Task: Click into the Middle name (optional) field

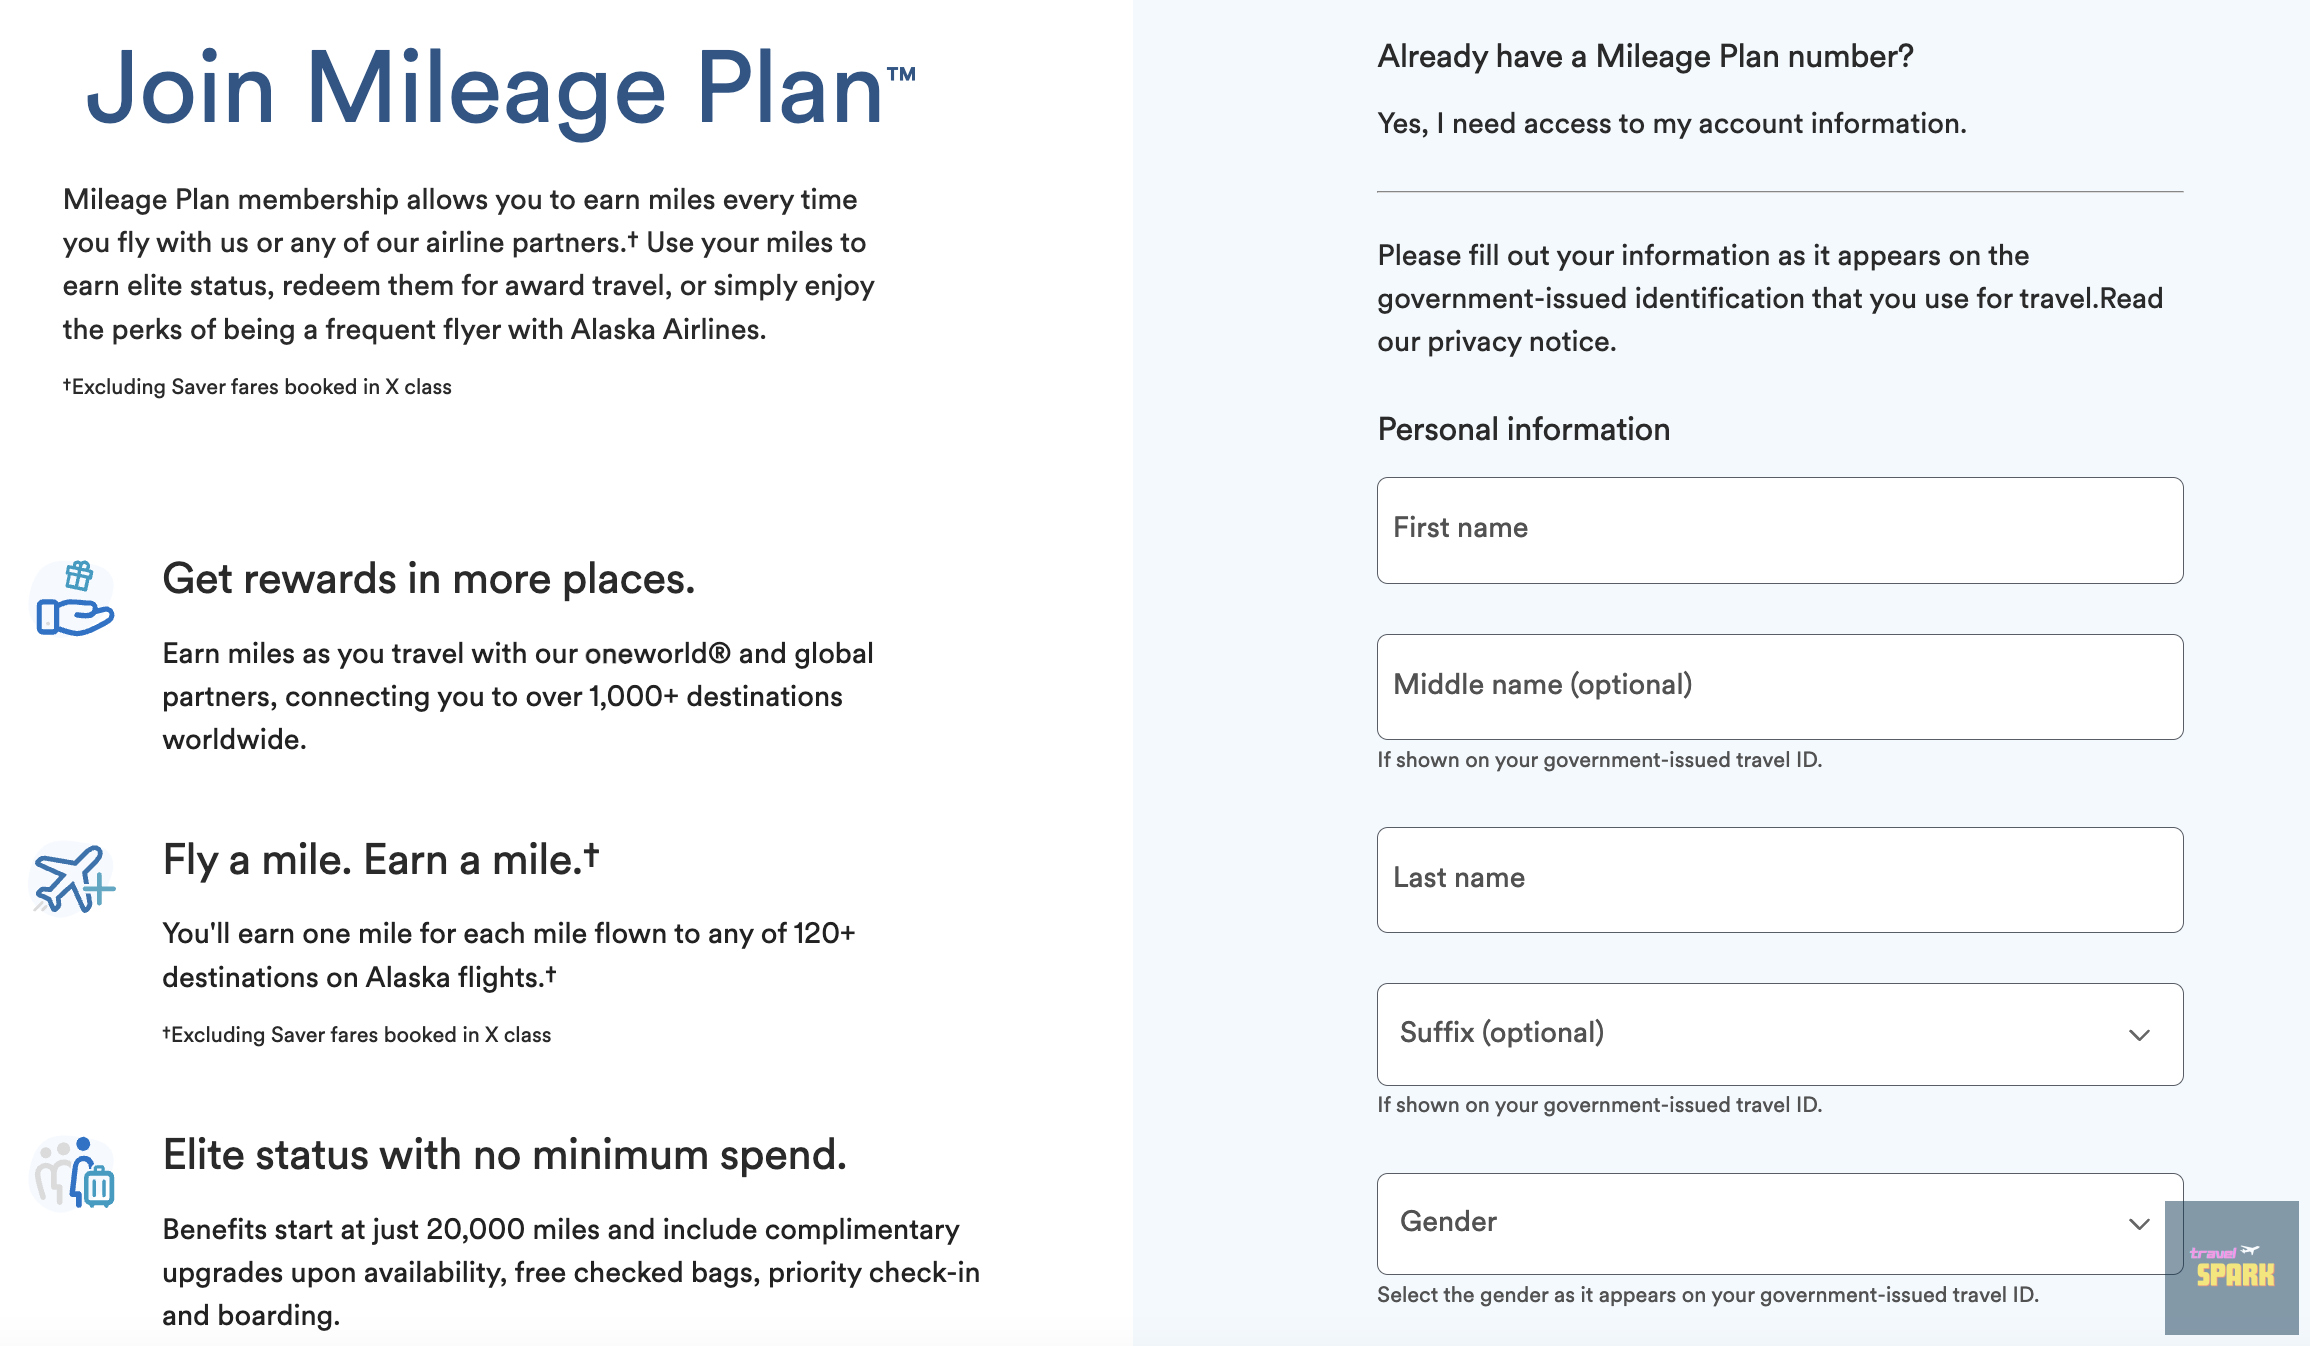Action: tap(1779, 687)
